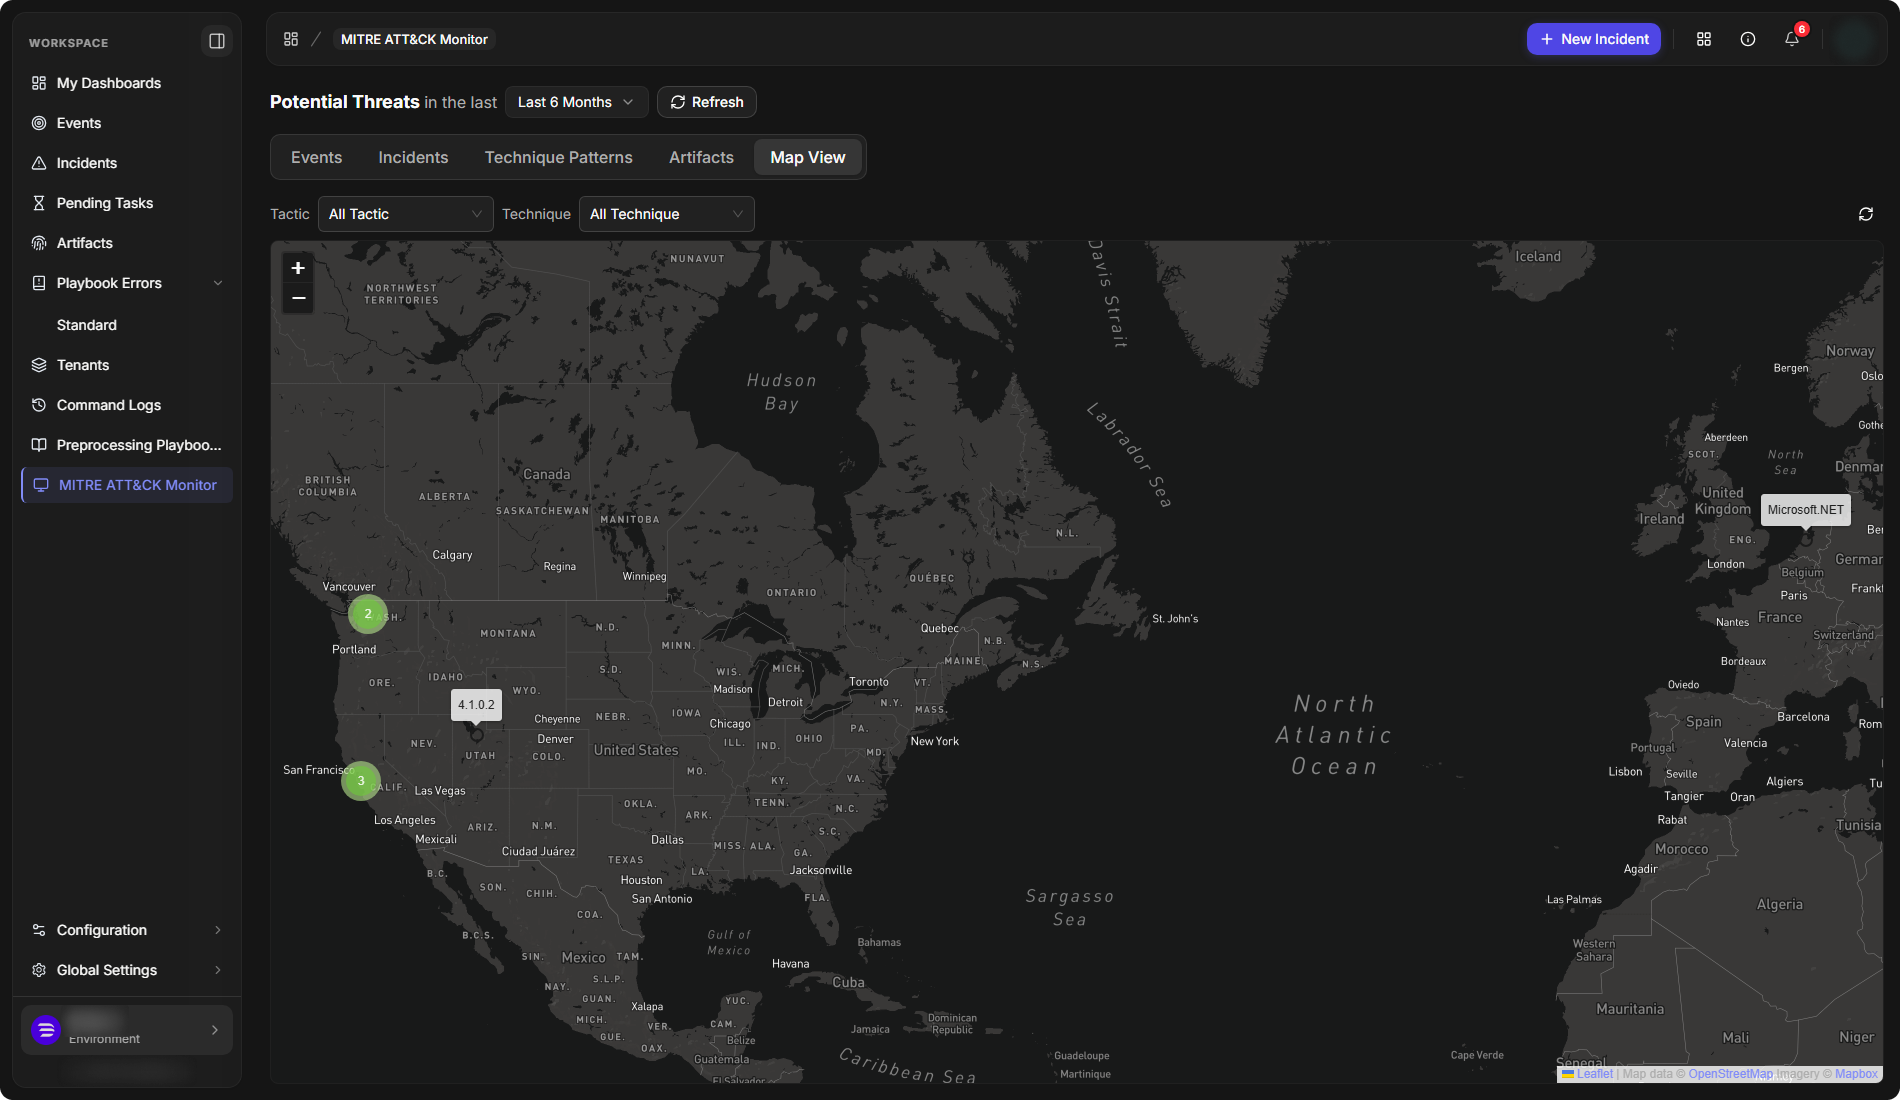The height and width of the screenshot is (1100, 1900).
Task: Click the breadcrumb dashboard grid icon
Action: 291,39
